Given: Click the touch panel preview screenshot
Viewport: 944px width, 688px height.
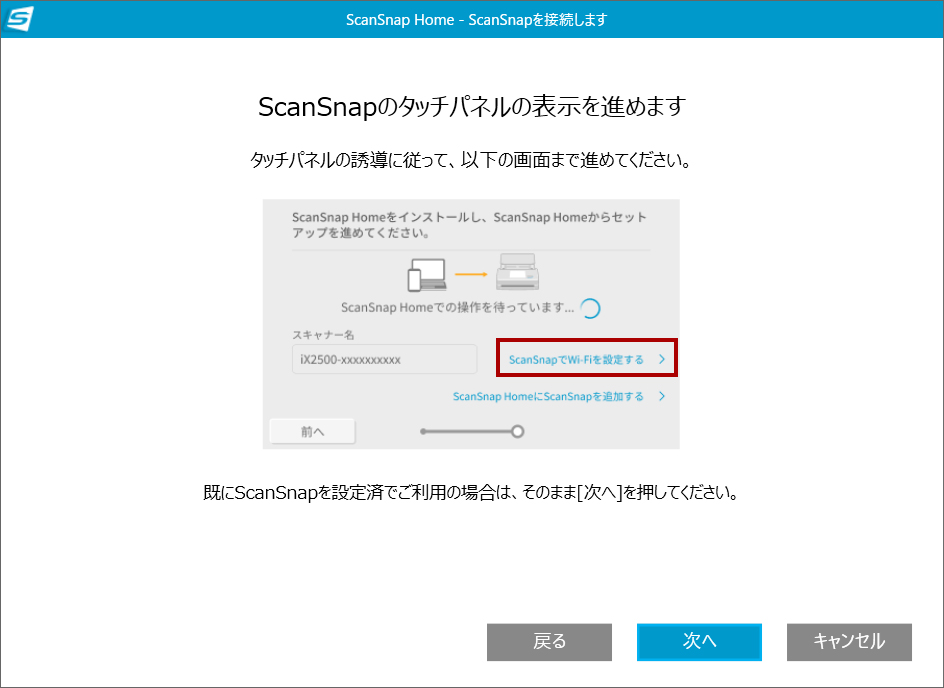Looking at the screenshot, I should 471,322.
